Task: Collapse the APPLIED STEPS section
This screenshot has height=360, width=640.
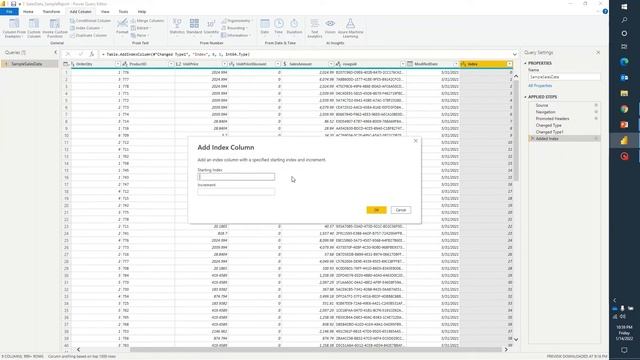Action: point(526,97)
